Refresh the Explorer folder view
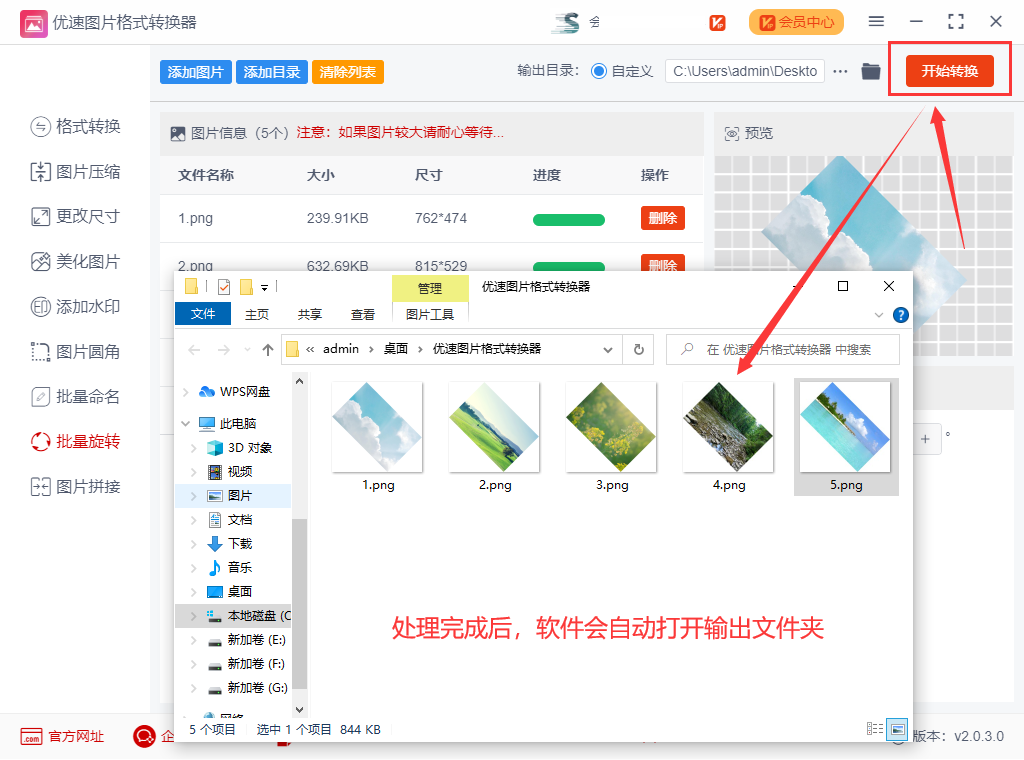Screen dimensions: 1024x760 [x=638, y=350]
